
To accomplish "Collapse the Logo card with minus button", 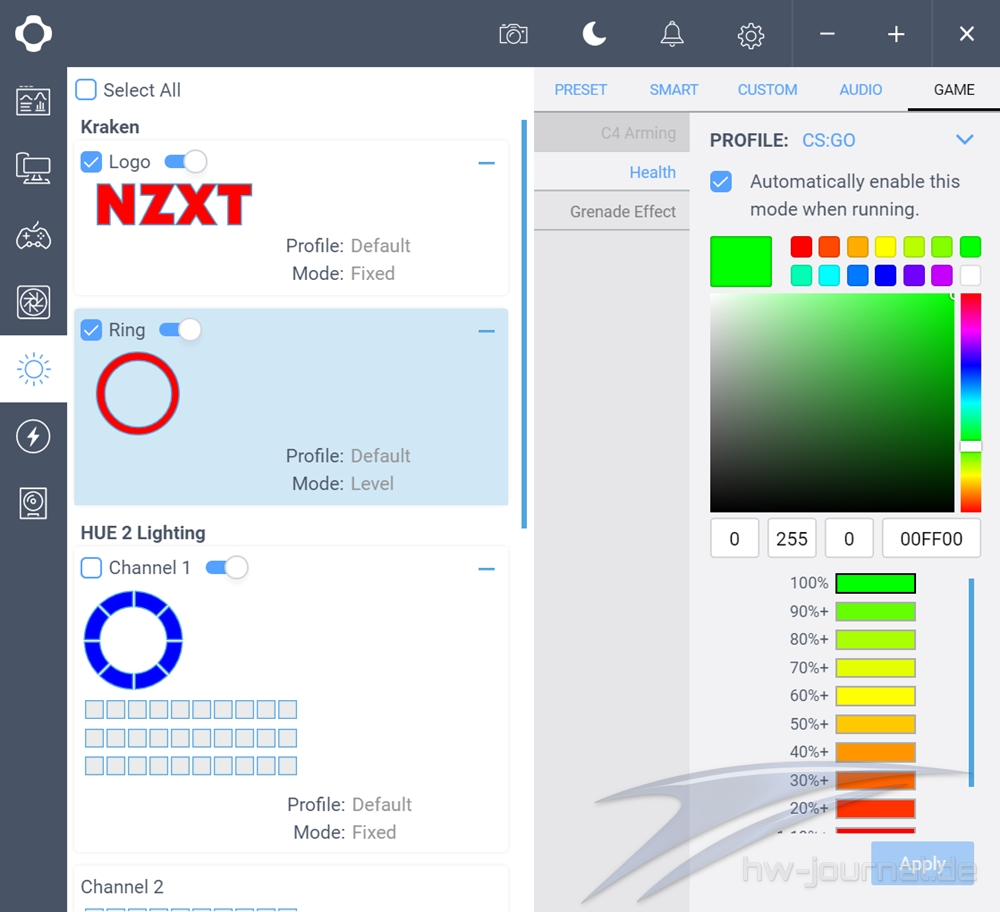I will (487, 163).
